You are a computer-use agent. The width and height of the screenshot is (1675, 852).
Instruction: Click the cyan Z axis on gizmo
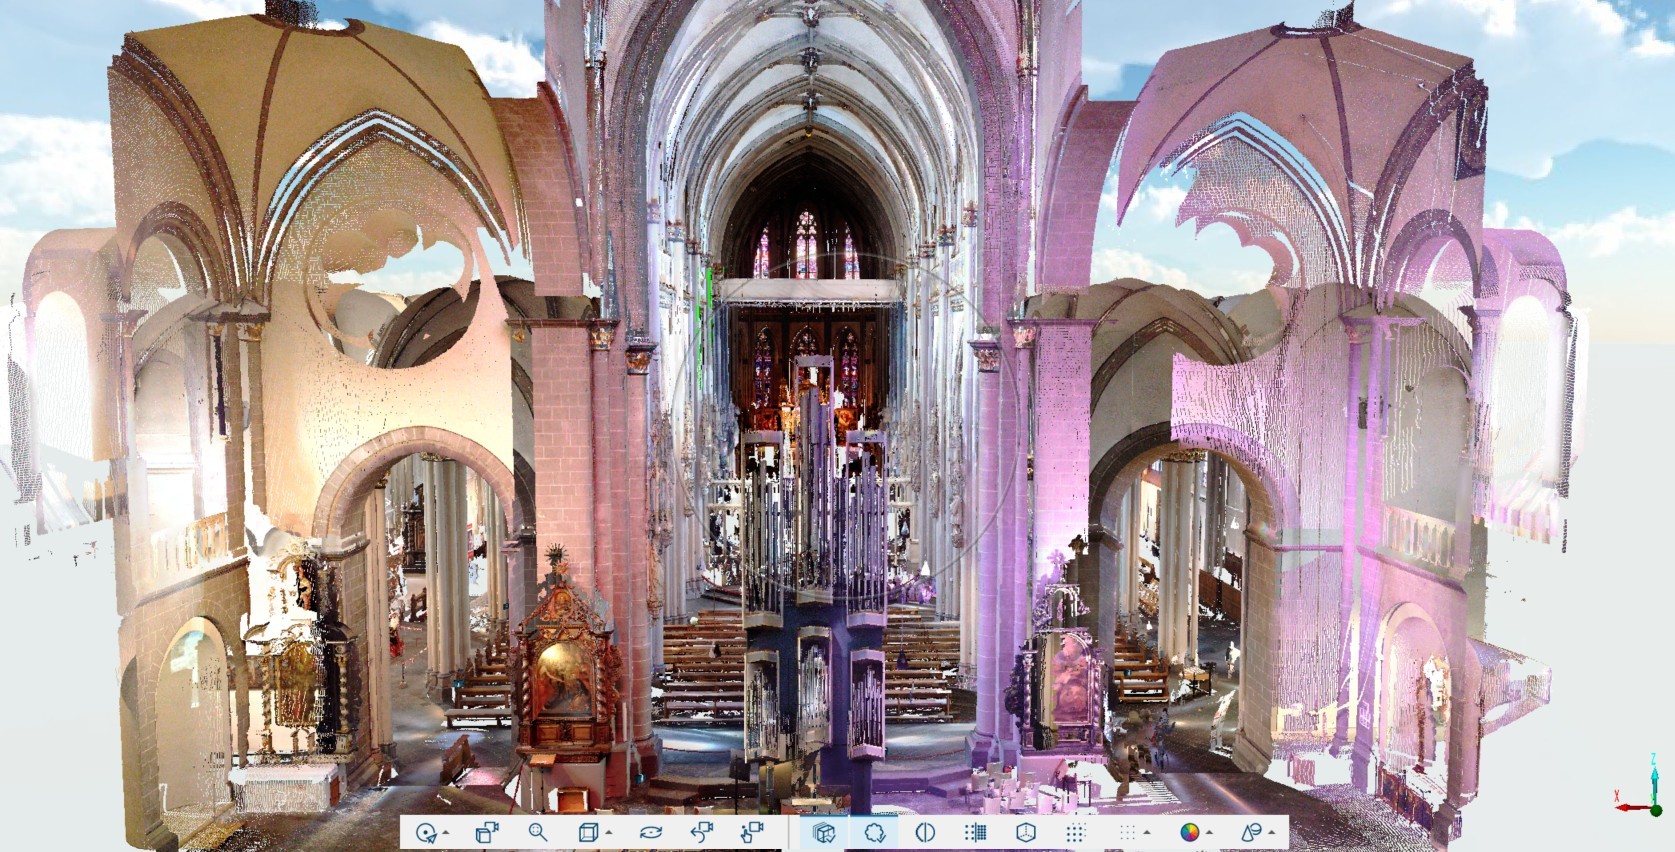[1655, 782]
